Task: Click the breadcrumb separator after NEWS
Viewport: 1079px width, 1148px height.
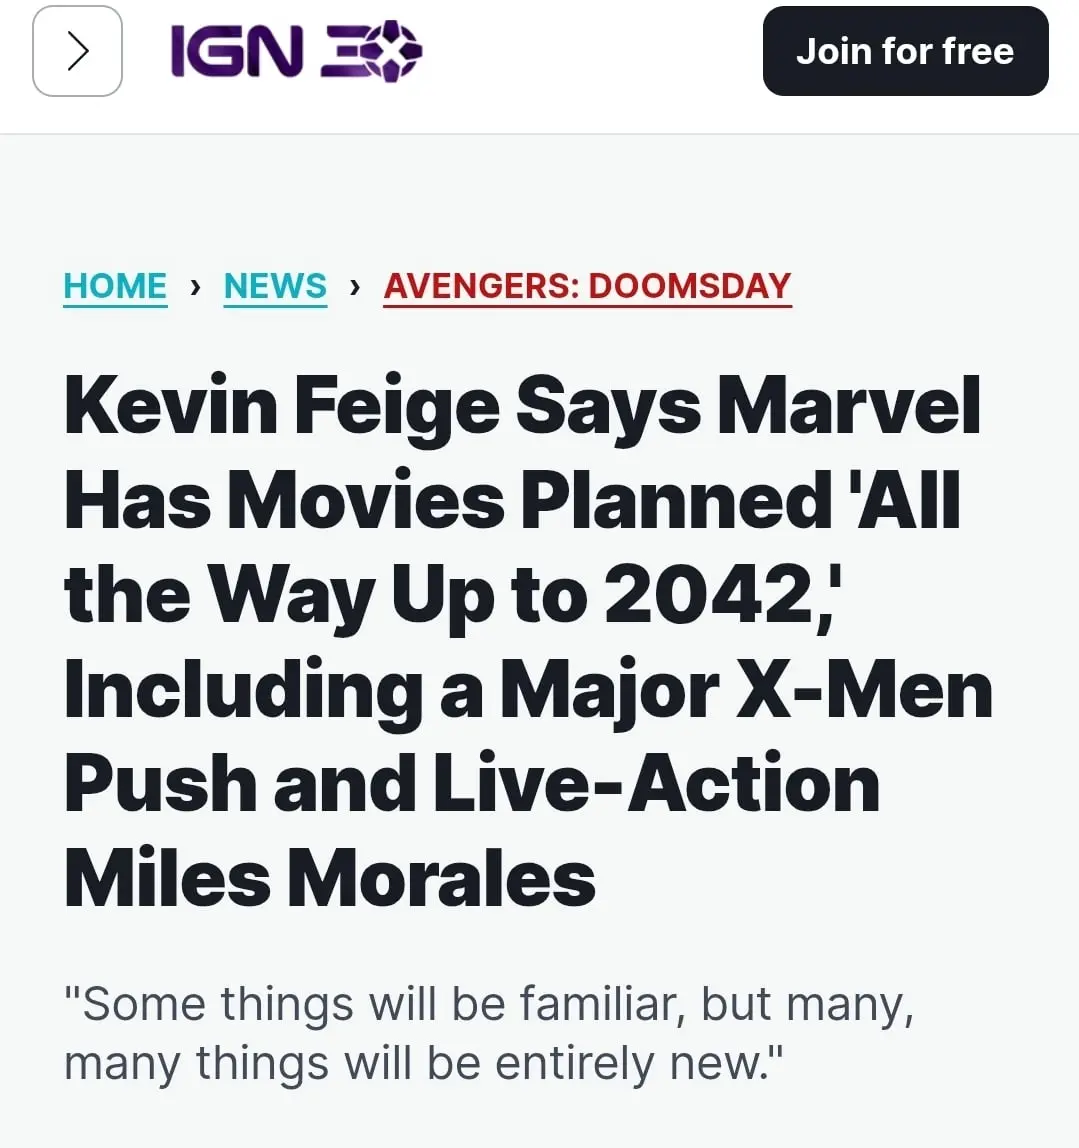Action: [x=355, y=286]
